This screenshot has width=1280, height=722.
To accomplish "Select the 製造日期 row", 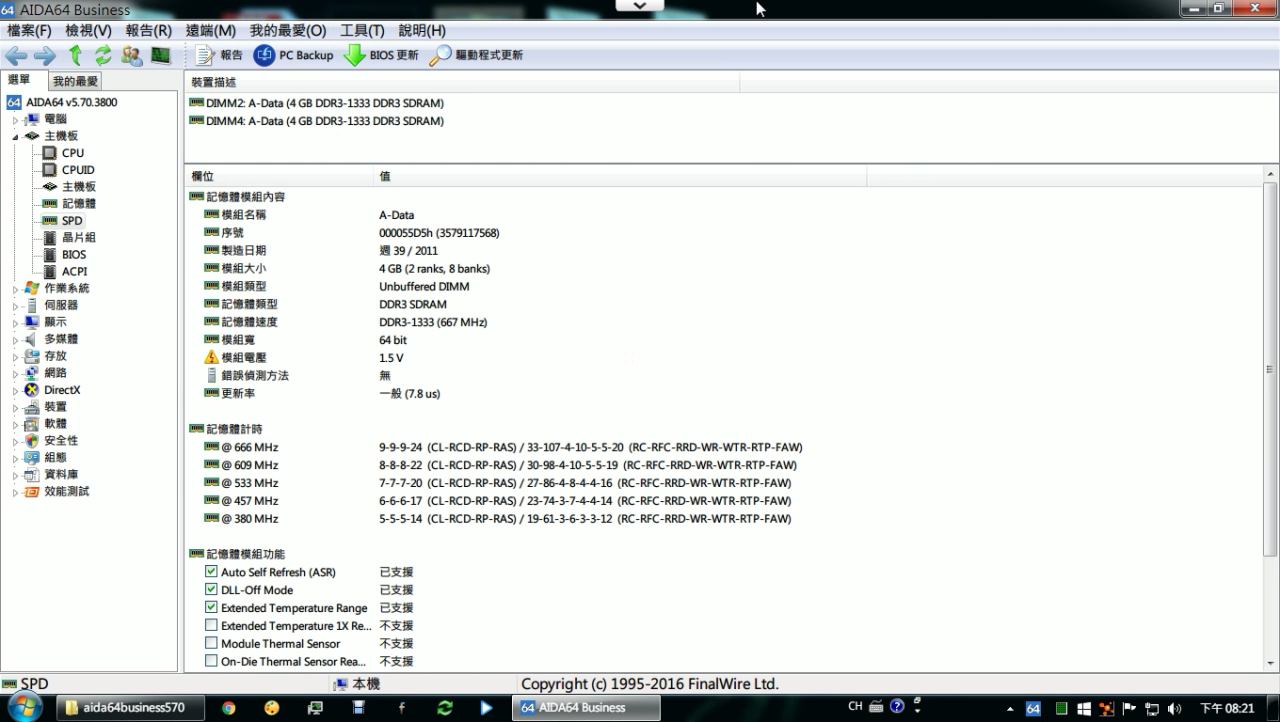I will [322, 251].
